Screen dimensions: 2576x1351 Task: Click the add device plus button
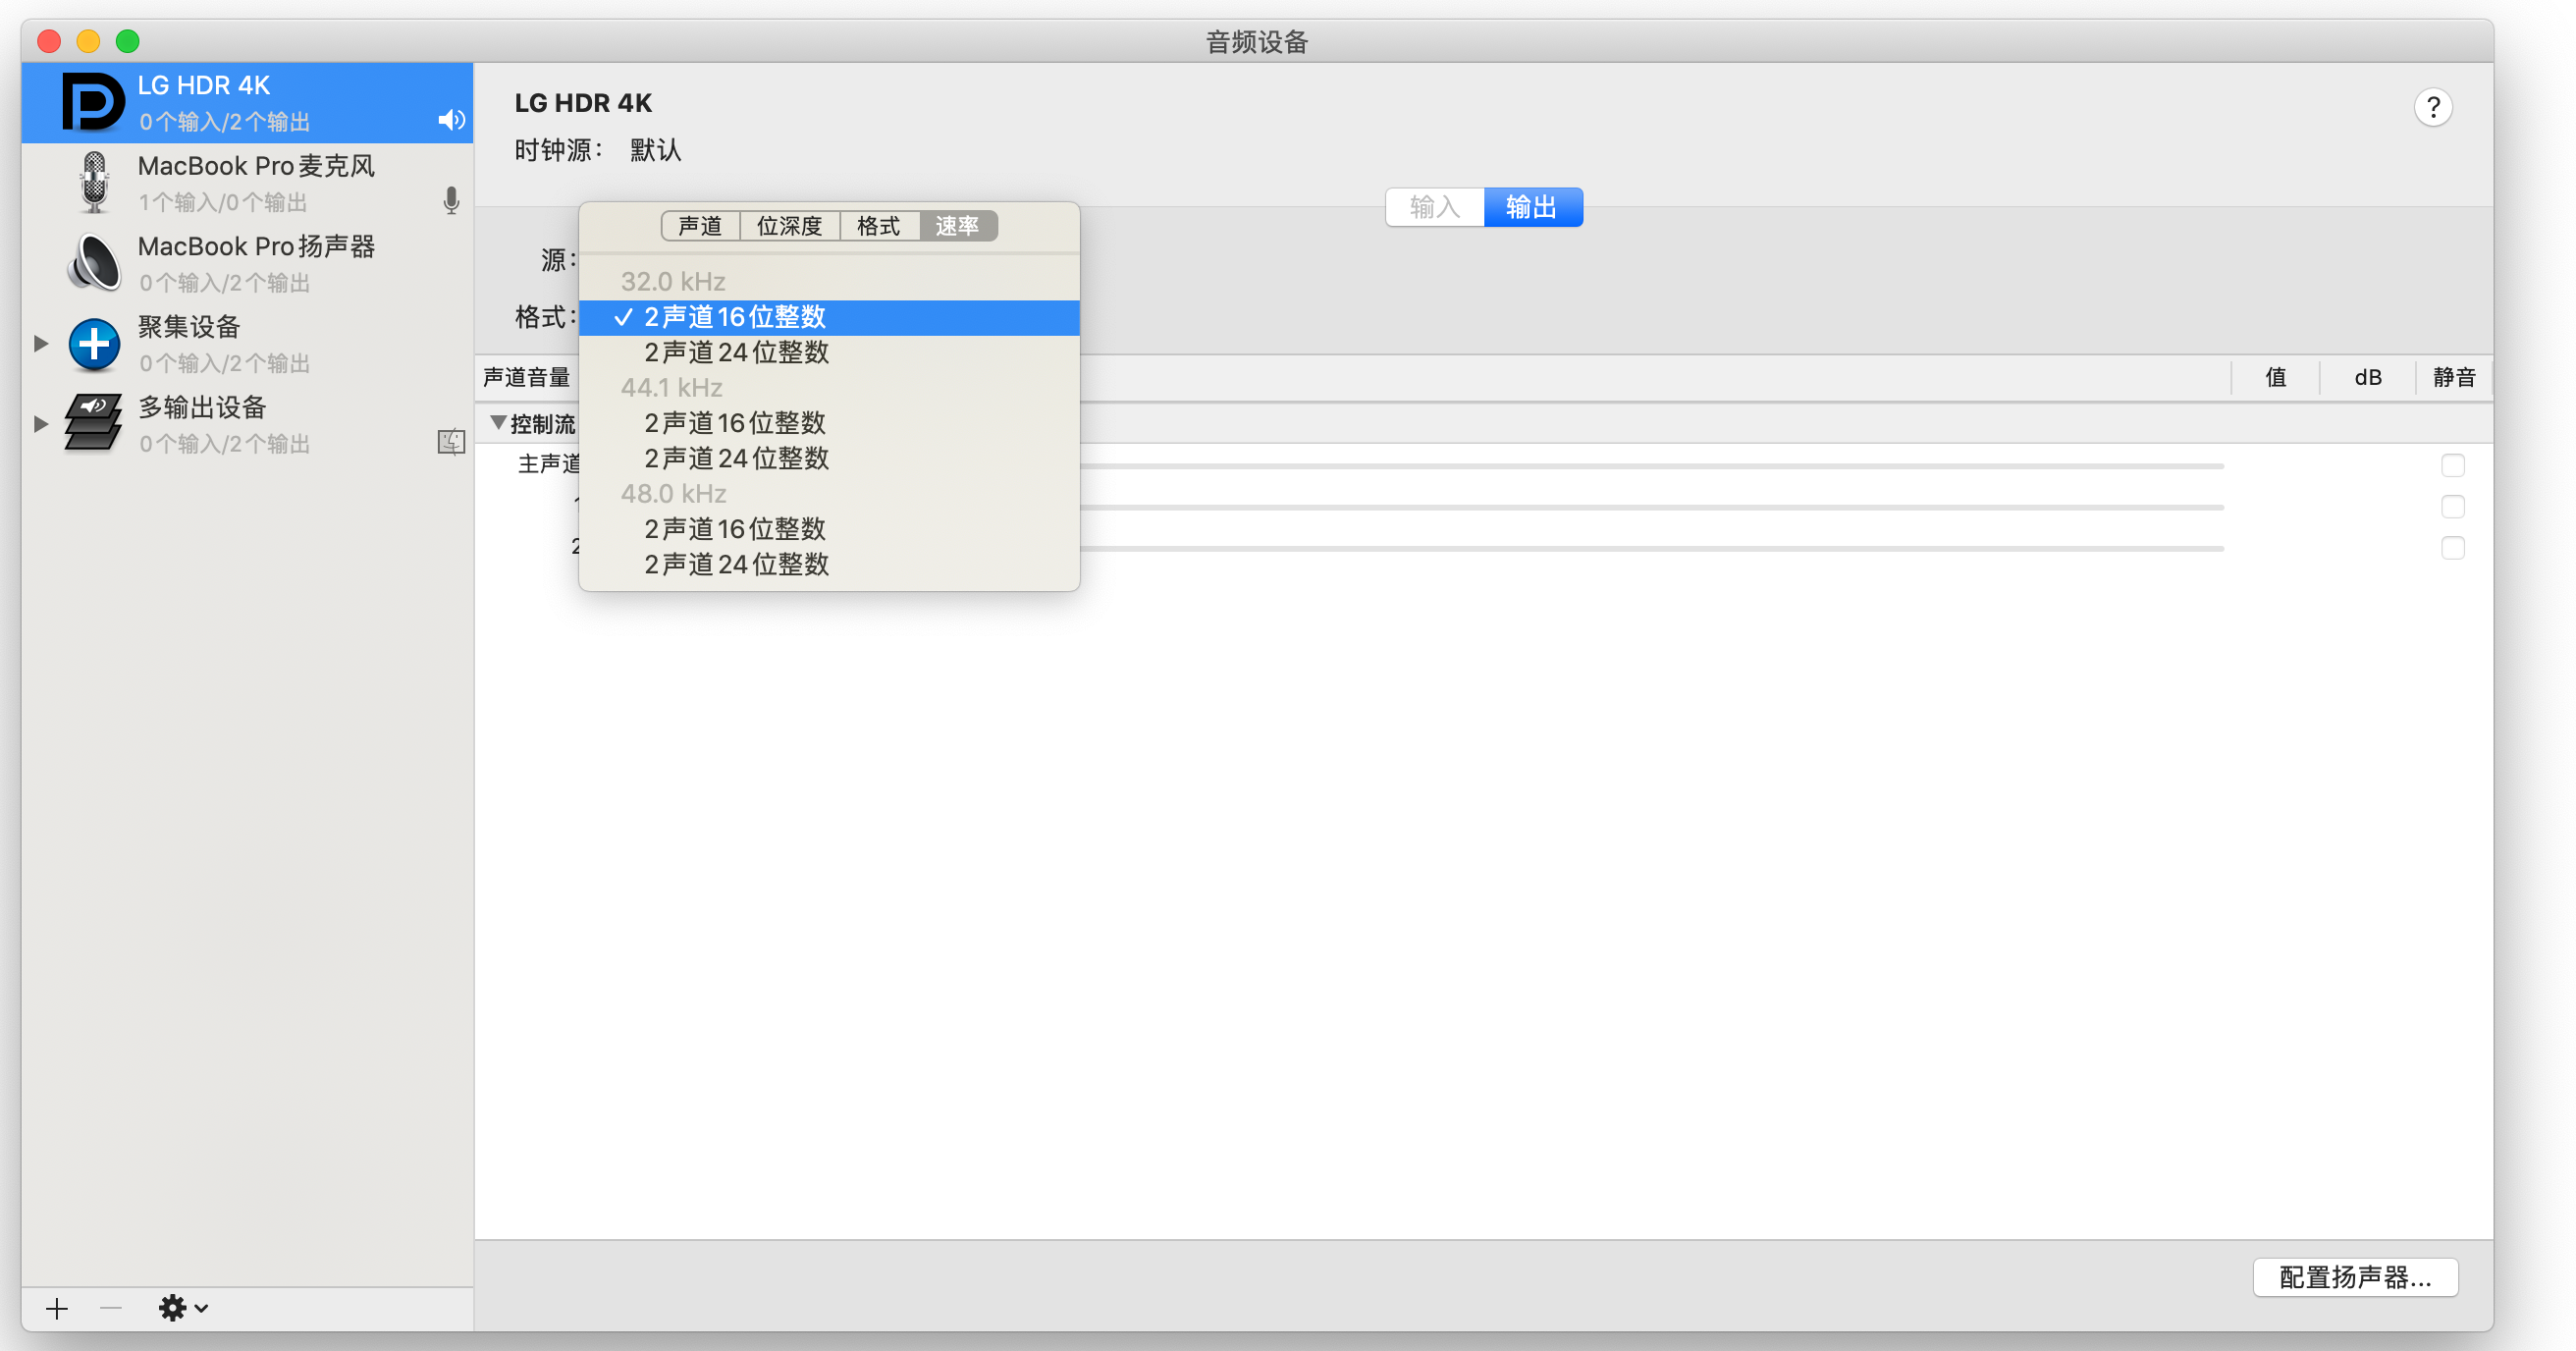click(57, 1308)
